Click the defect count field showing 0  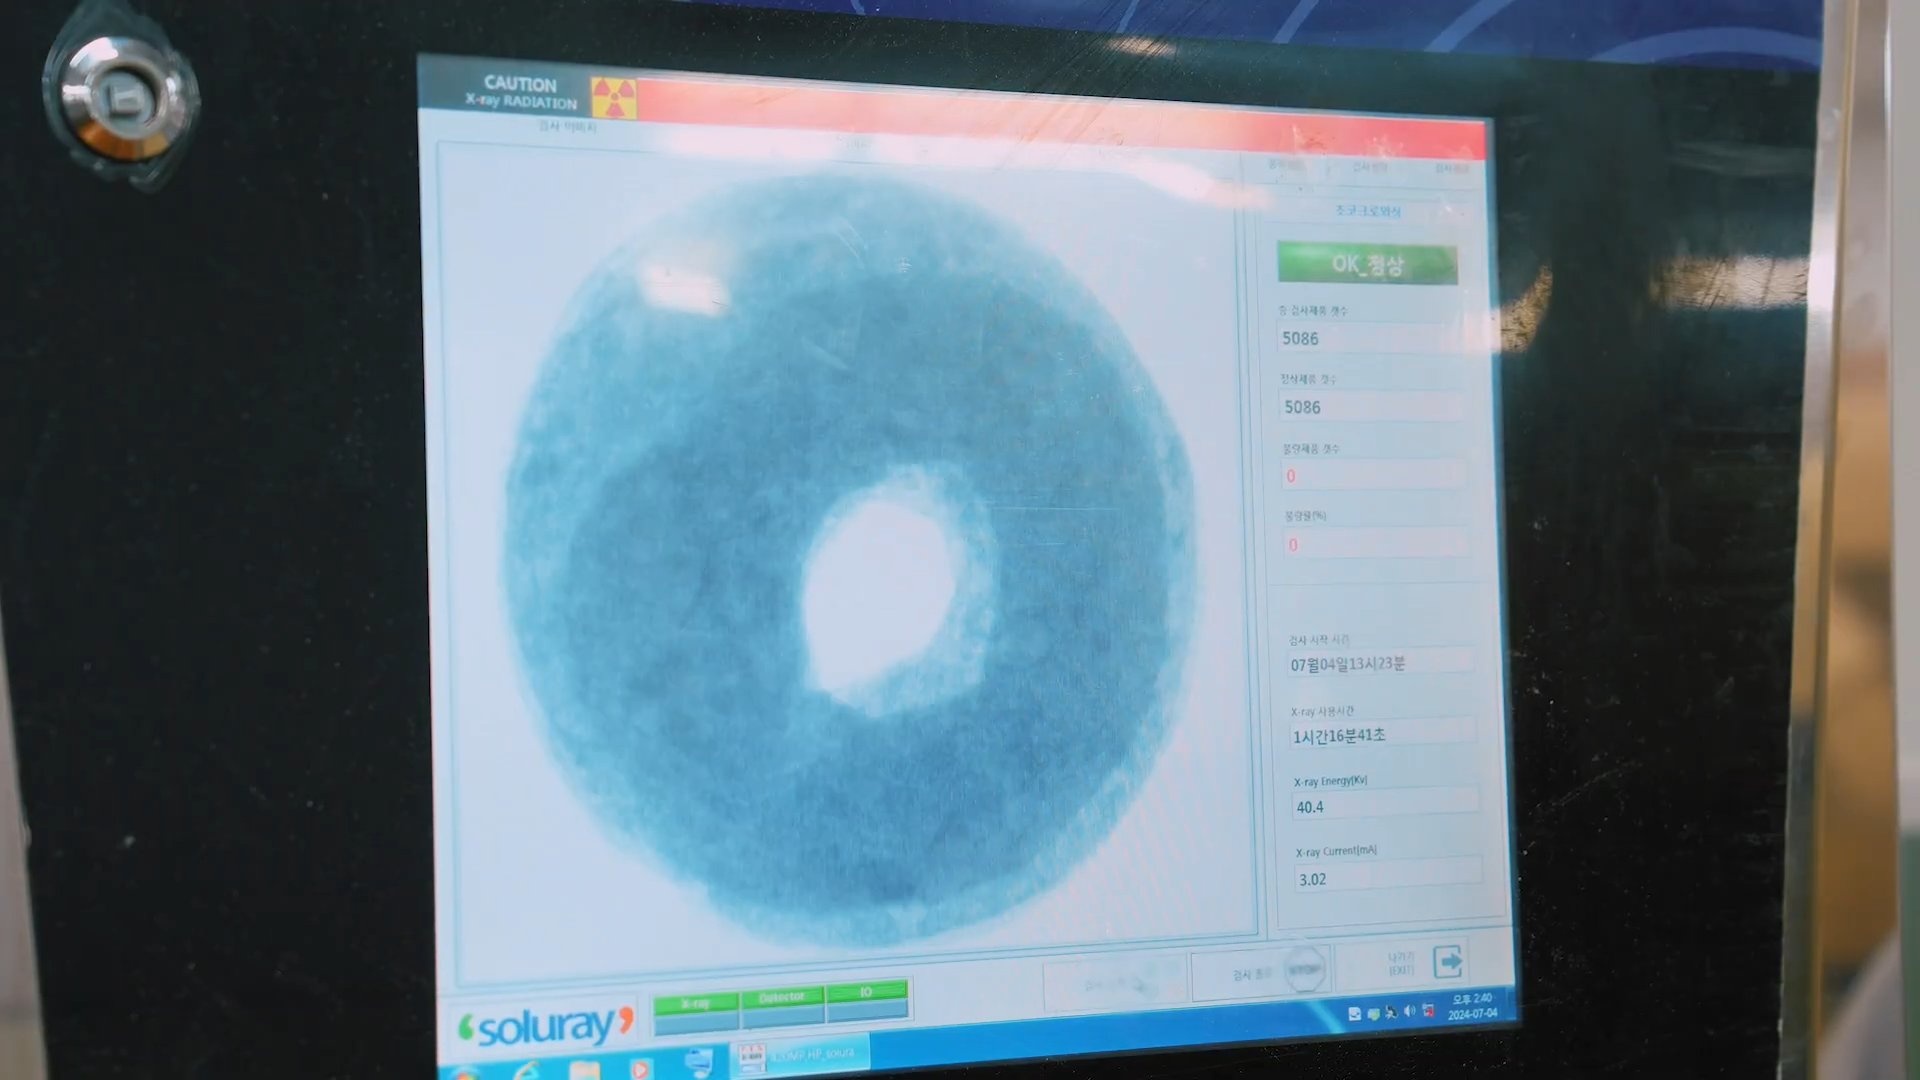point(1372,475)
